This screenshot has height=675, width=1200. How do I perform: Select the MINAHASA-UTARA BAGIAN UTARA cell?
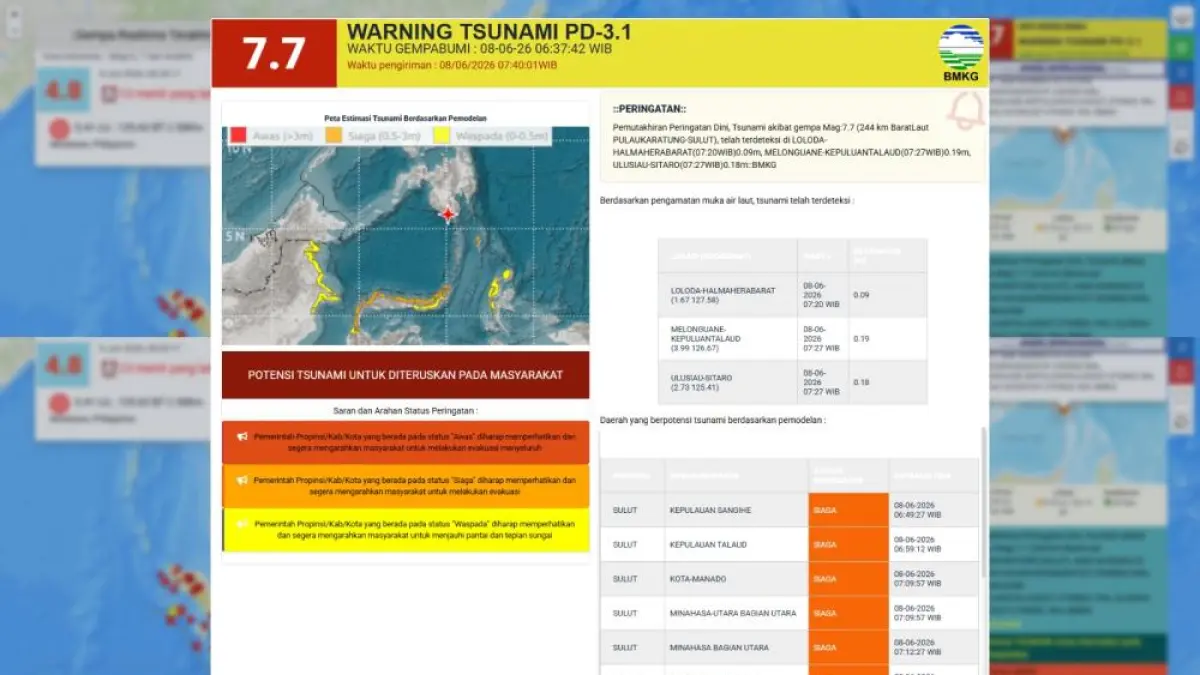point(736,613)
